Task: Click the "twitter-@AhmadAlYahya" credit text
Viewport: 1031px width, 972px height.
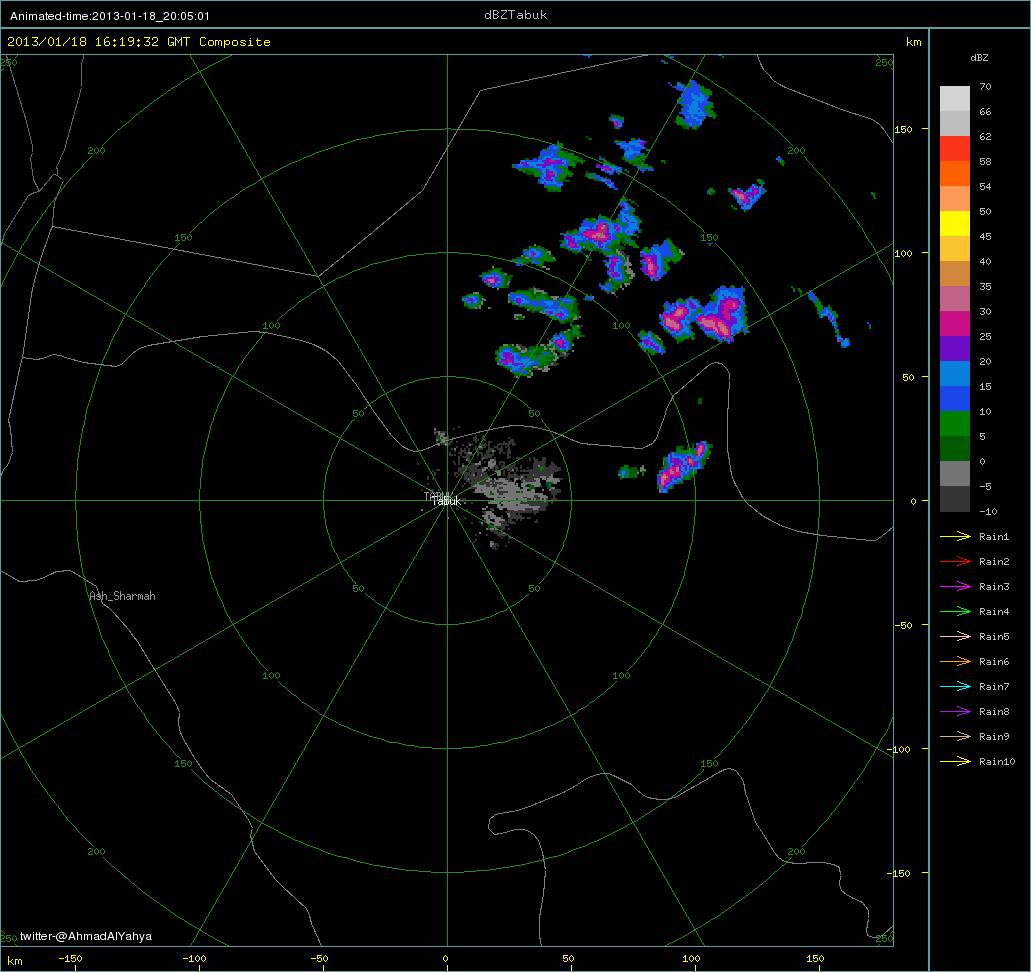Action: tap(86, 936)
